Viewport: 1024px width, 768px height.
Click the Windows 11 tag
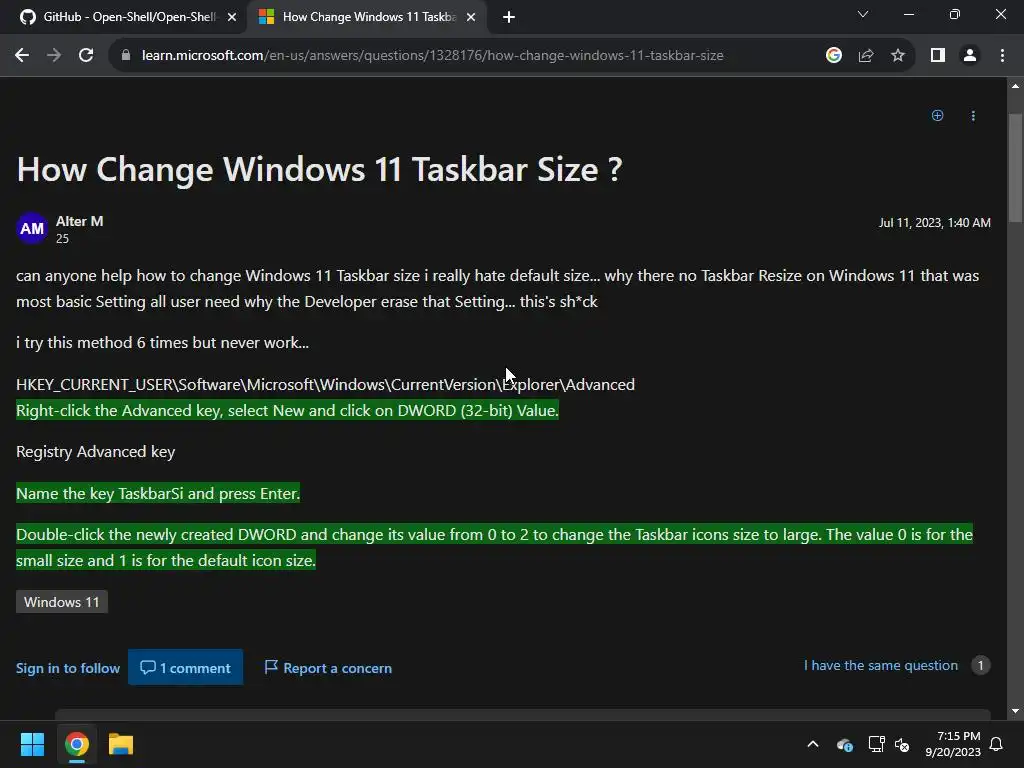62,601
